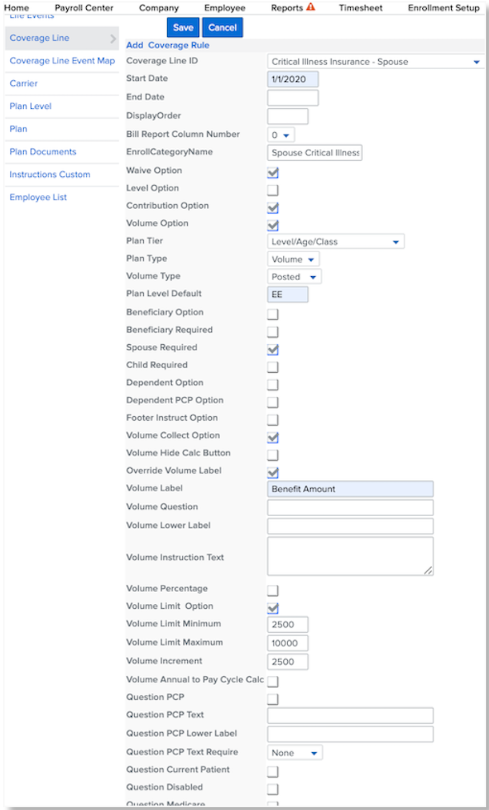
Task: Check the Dependent PCP Option box
Action: [x=273, y=402]
